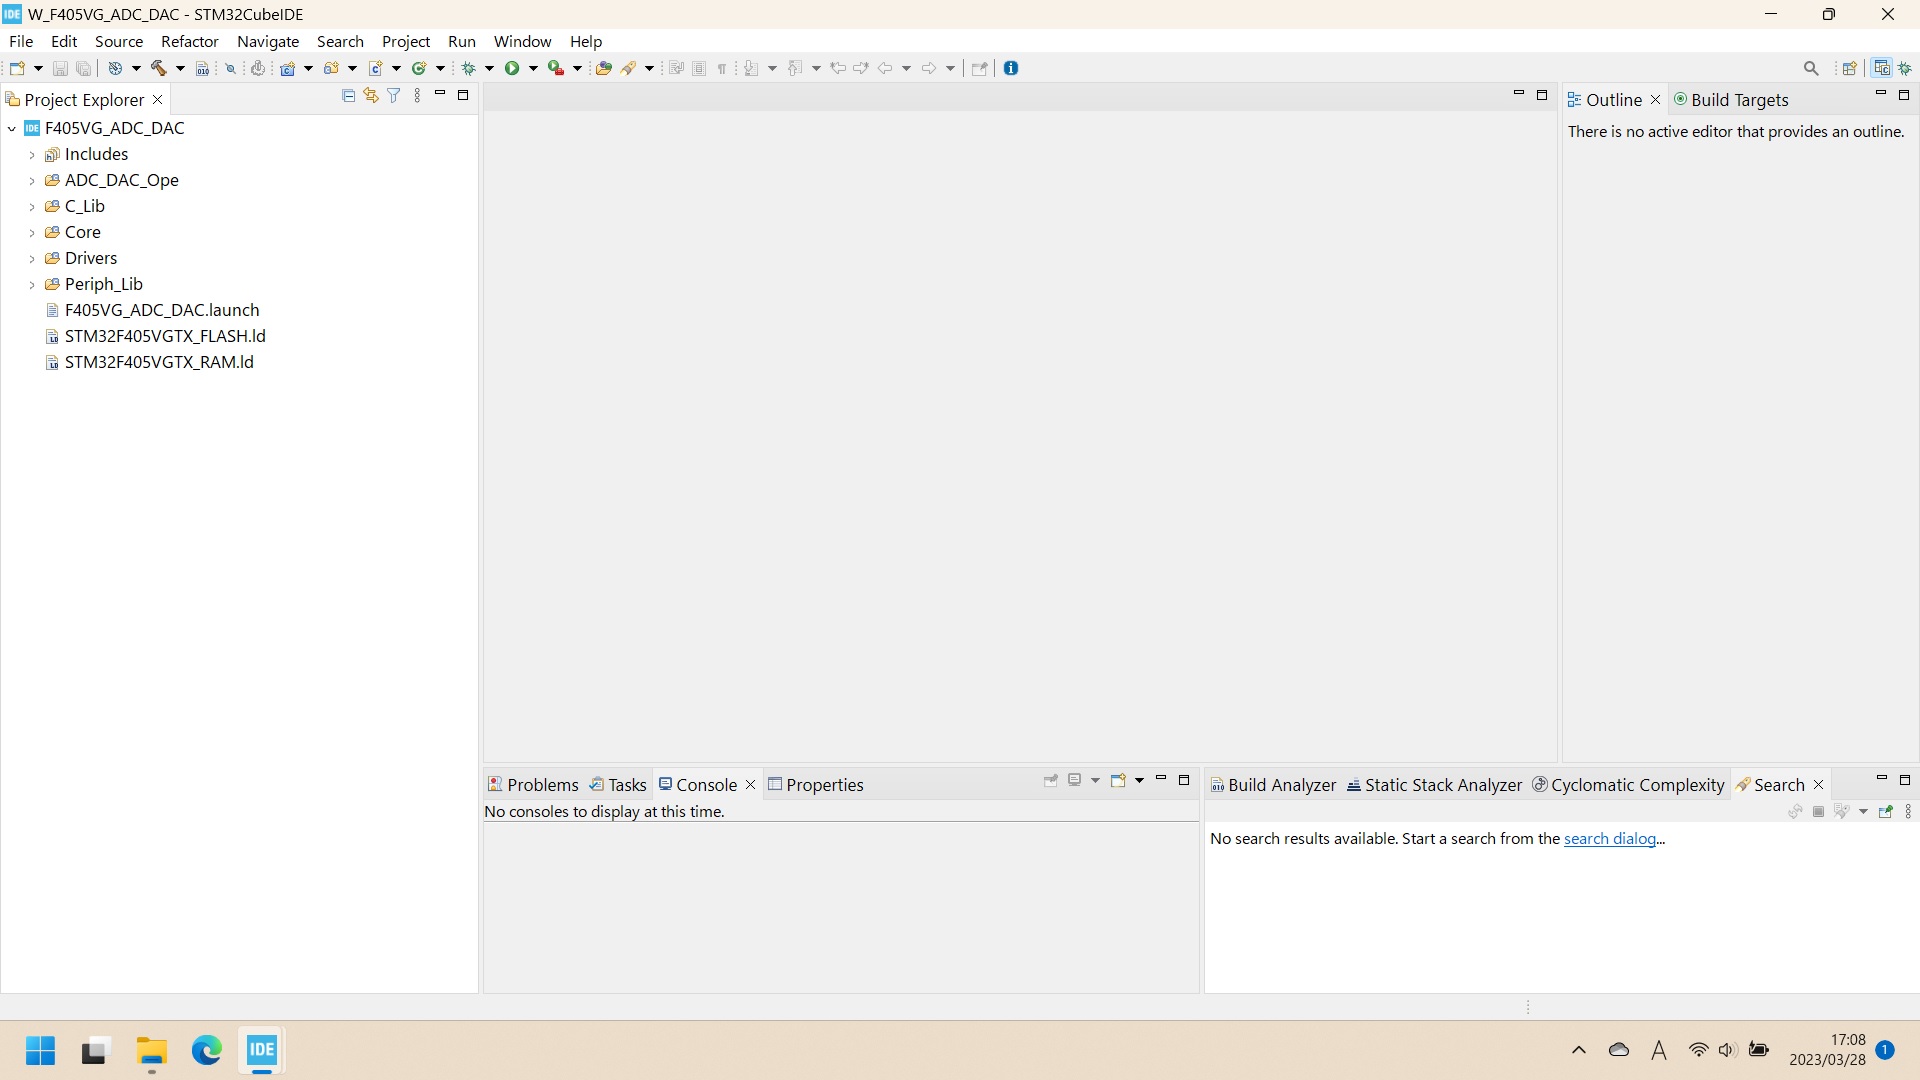Toggle the Tasks tab view
The width and height of the screenshot is (1920, 1080).
pos(626,785)
